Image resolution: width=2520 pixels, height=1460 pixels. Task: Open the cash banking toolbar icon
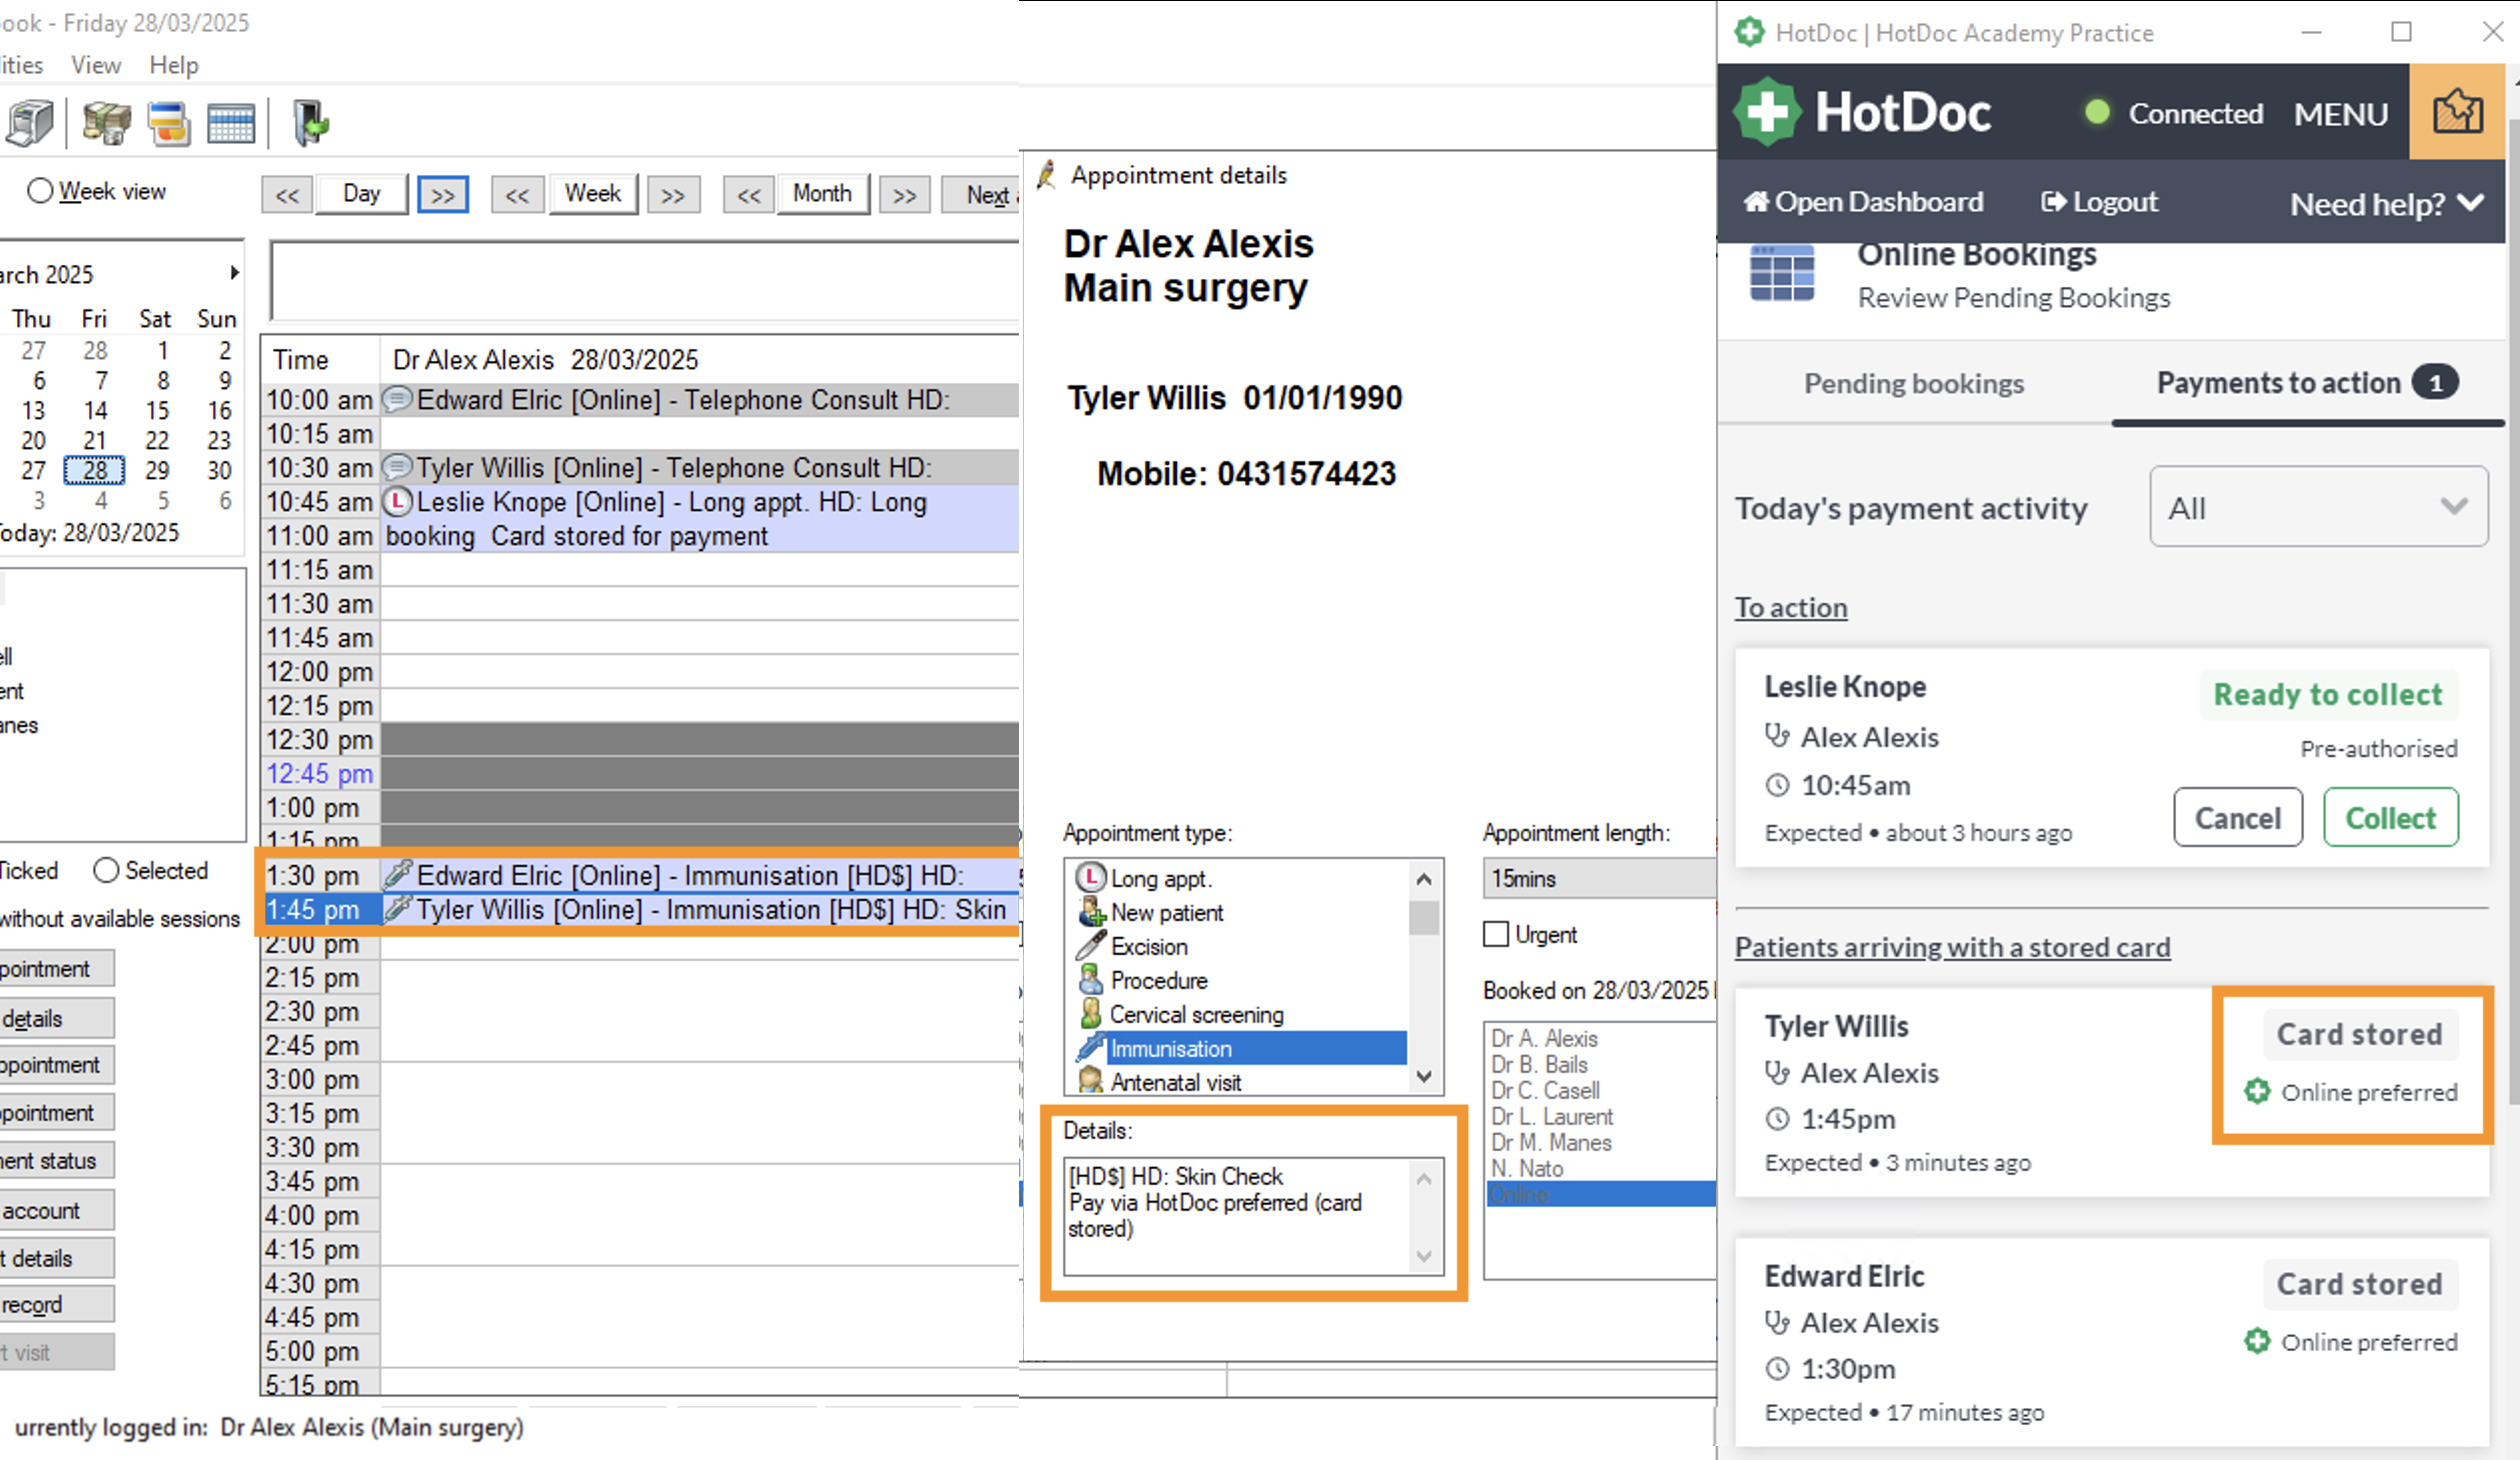[107, 123]
